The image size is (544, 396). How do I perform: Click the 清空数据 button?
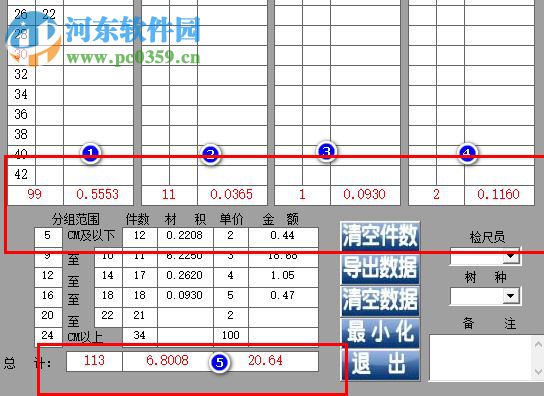click(x=380, y=301)
